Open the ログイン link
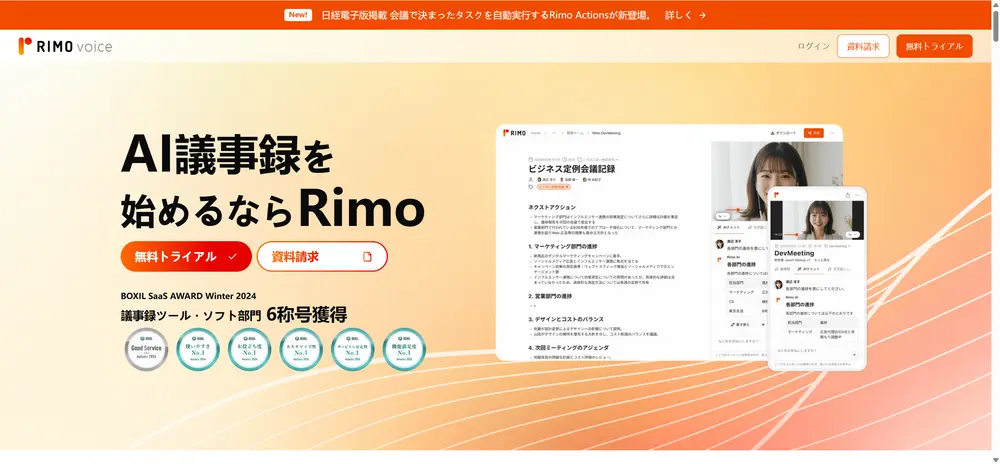 tap(813, 46)
